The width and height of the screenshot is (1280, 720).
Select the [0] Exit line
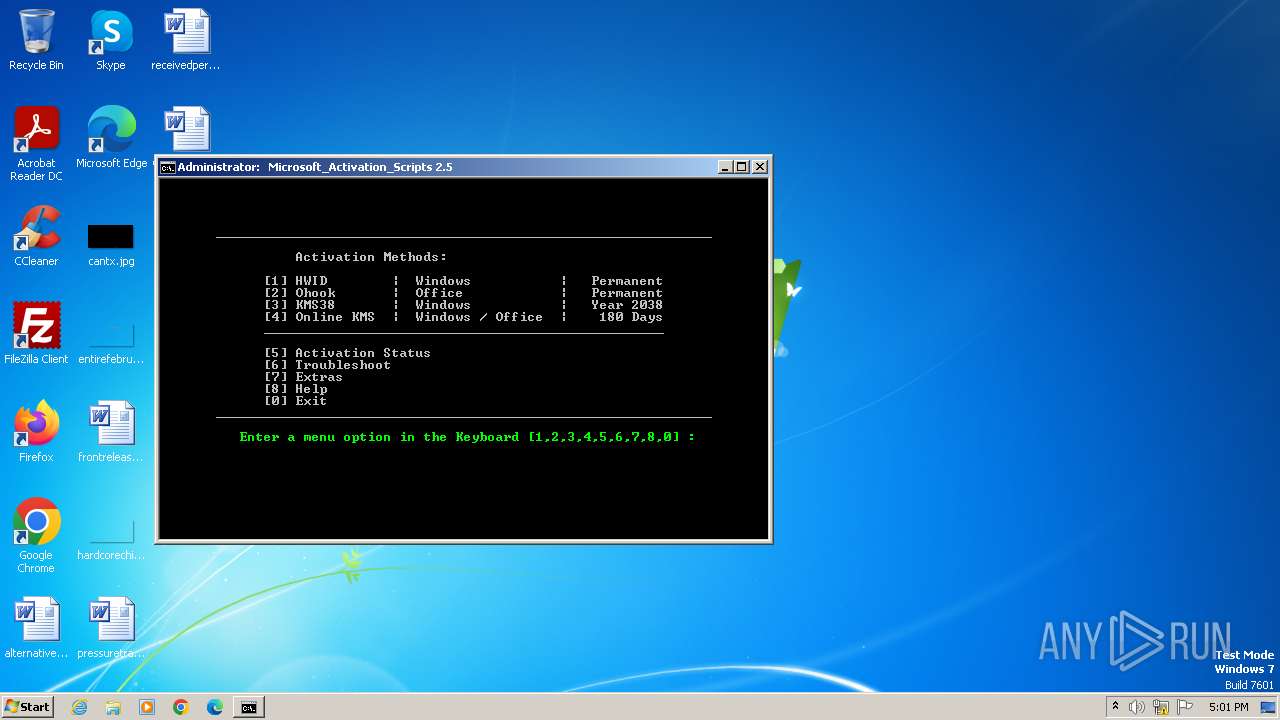(296, 401)
